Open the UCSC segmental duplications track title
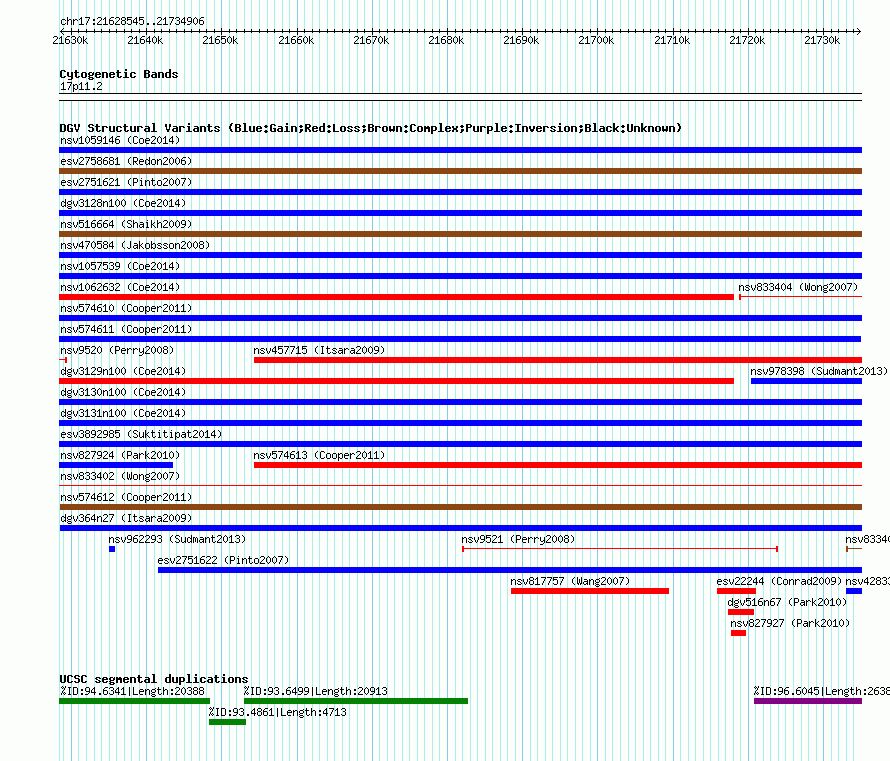The width and height of the screenshot is (890, 761). [x=154, y=679]
